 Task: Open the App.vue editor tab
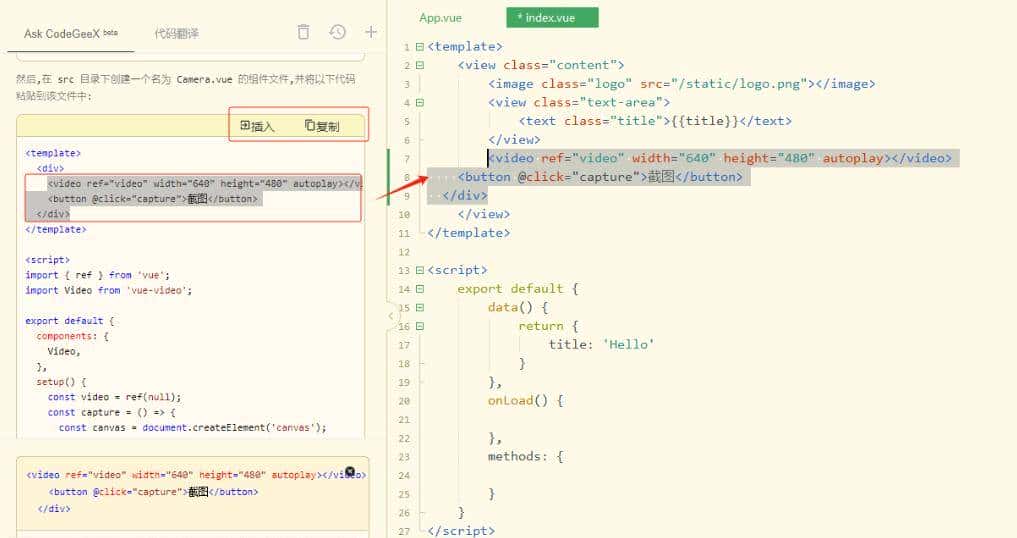[x=440, y=18]
